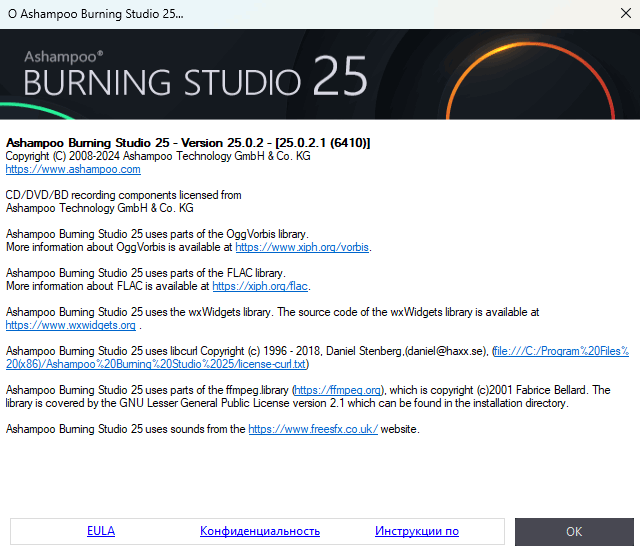Click the OggVorbis library usage sentence
640x554 pixels.
coord(157,234)
